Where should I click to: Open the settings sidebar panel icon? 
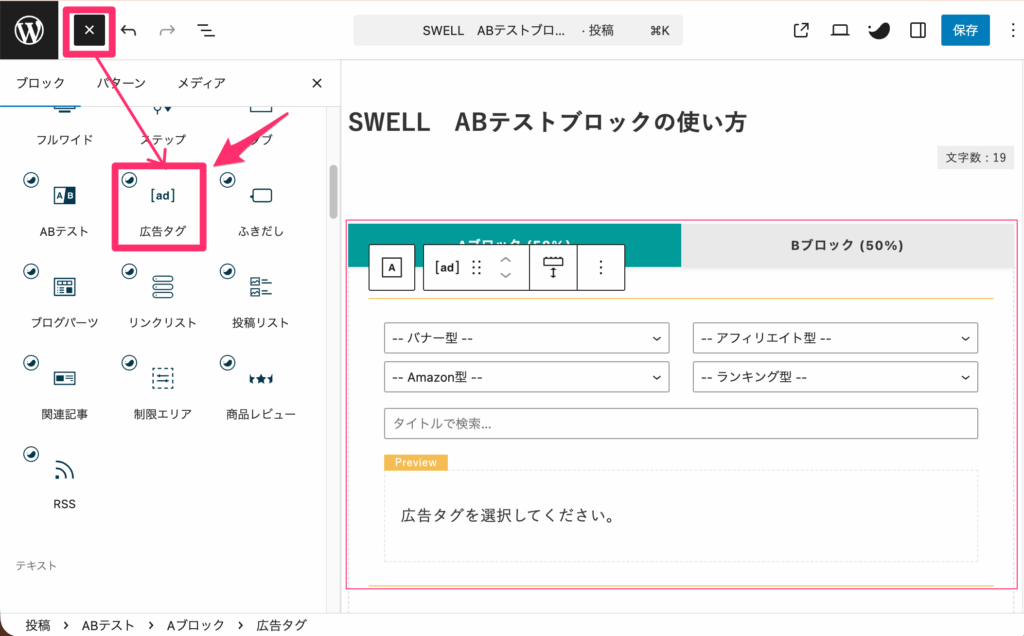(917, 30)
